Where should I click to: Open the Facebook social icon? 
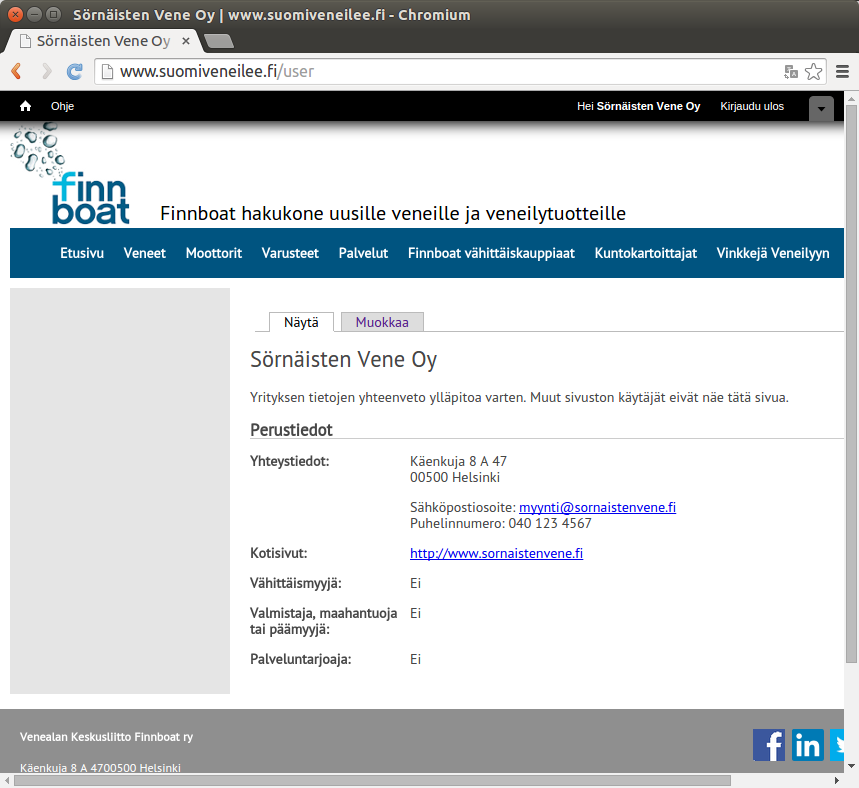coord(768,745)
